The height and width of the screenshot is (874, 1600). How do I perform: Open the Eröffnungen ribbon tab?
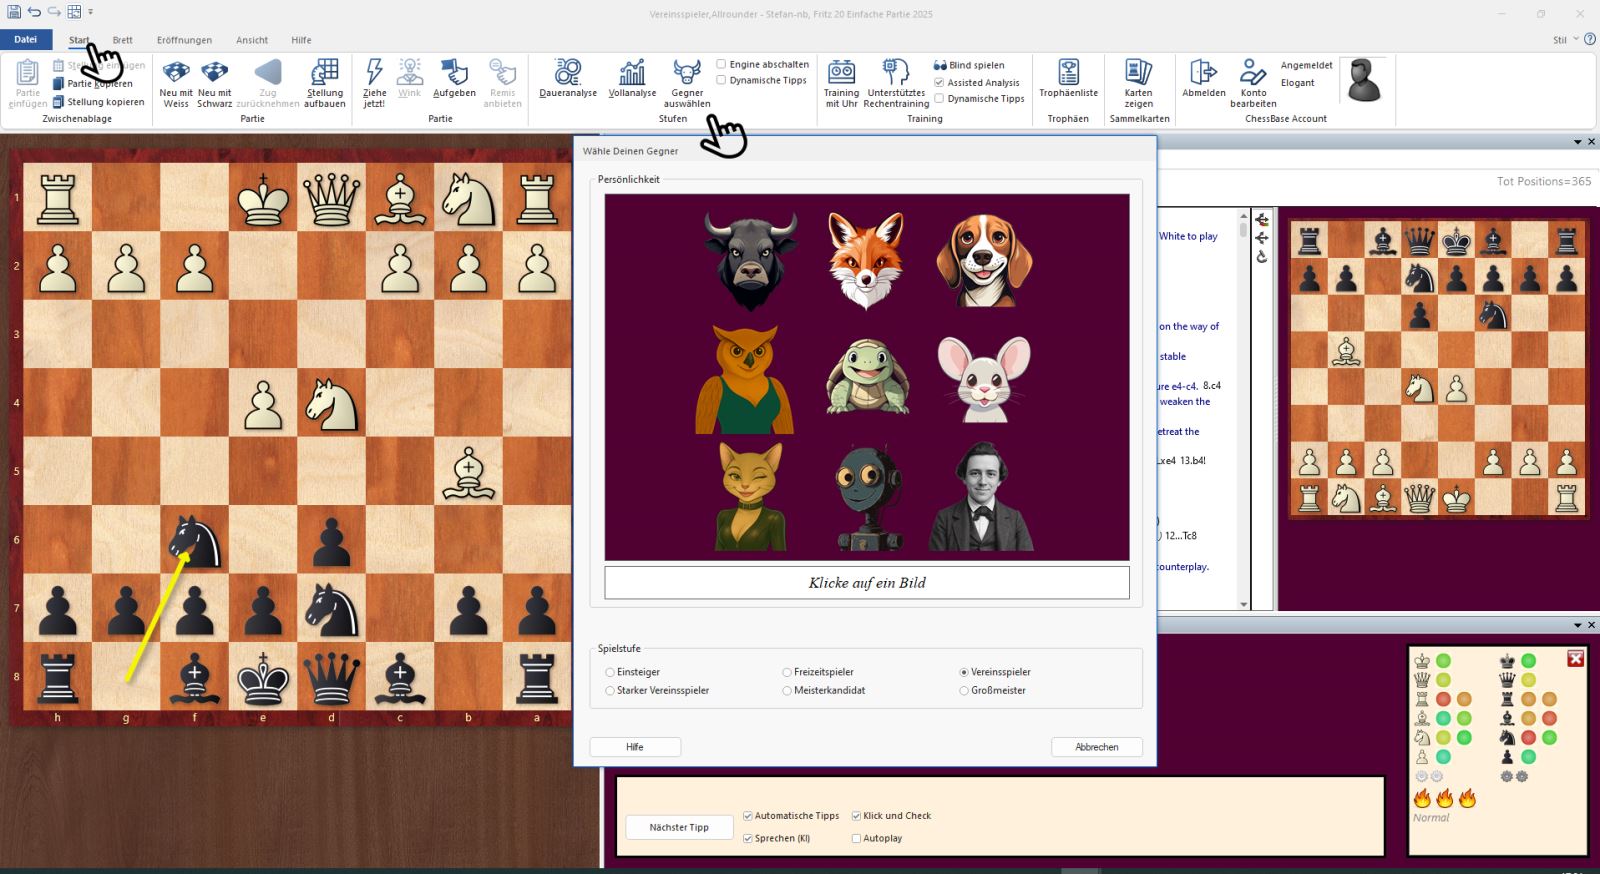click(x=184, y=40)
